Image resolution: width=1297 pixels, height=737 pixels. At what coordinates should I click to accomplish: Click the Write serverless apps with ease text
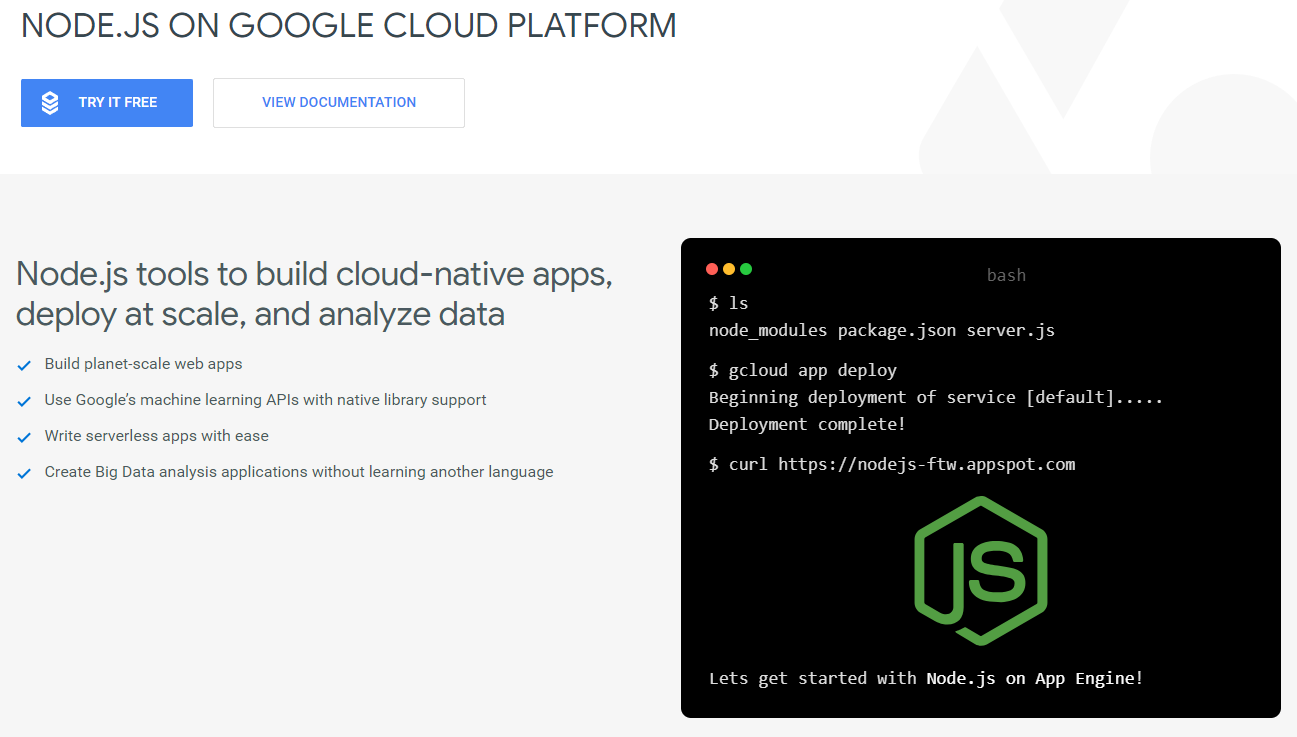click(x=157, y=436)
